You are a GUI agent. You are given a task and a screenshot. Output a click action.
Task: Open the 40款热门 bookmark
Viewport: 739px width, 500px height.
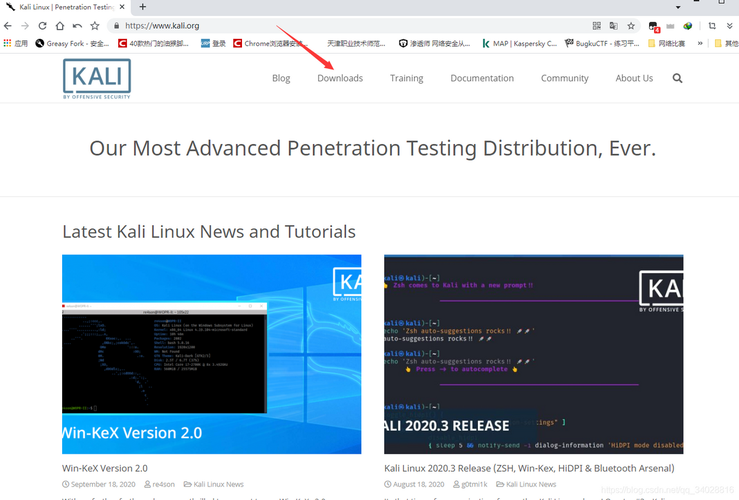point(154,43)
